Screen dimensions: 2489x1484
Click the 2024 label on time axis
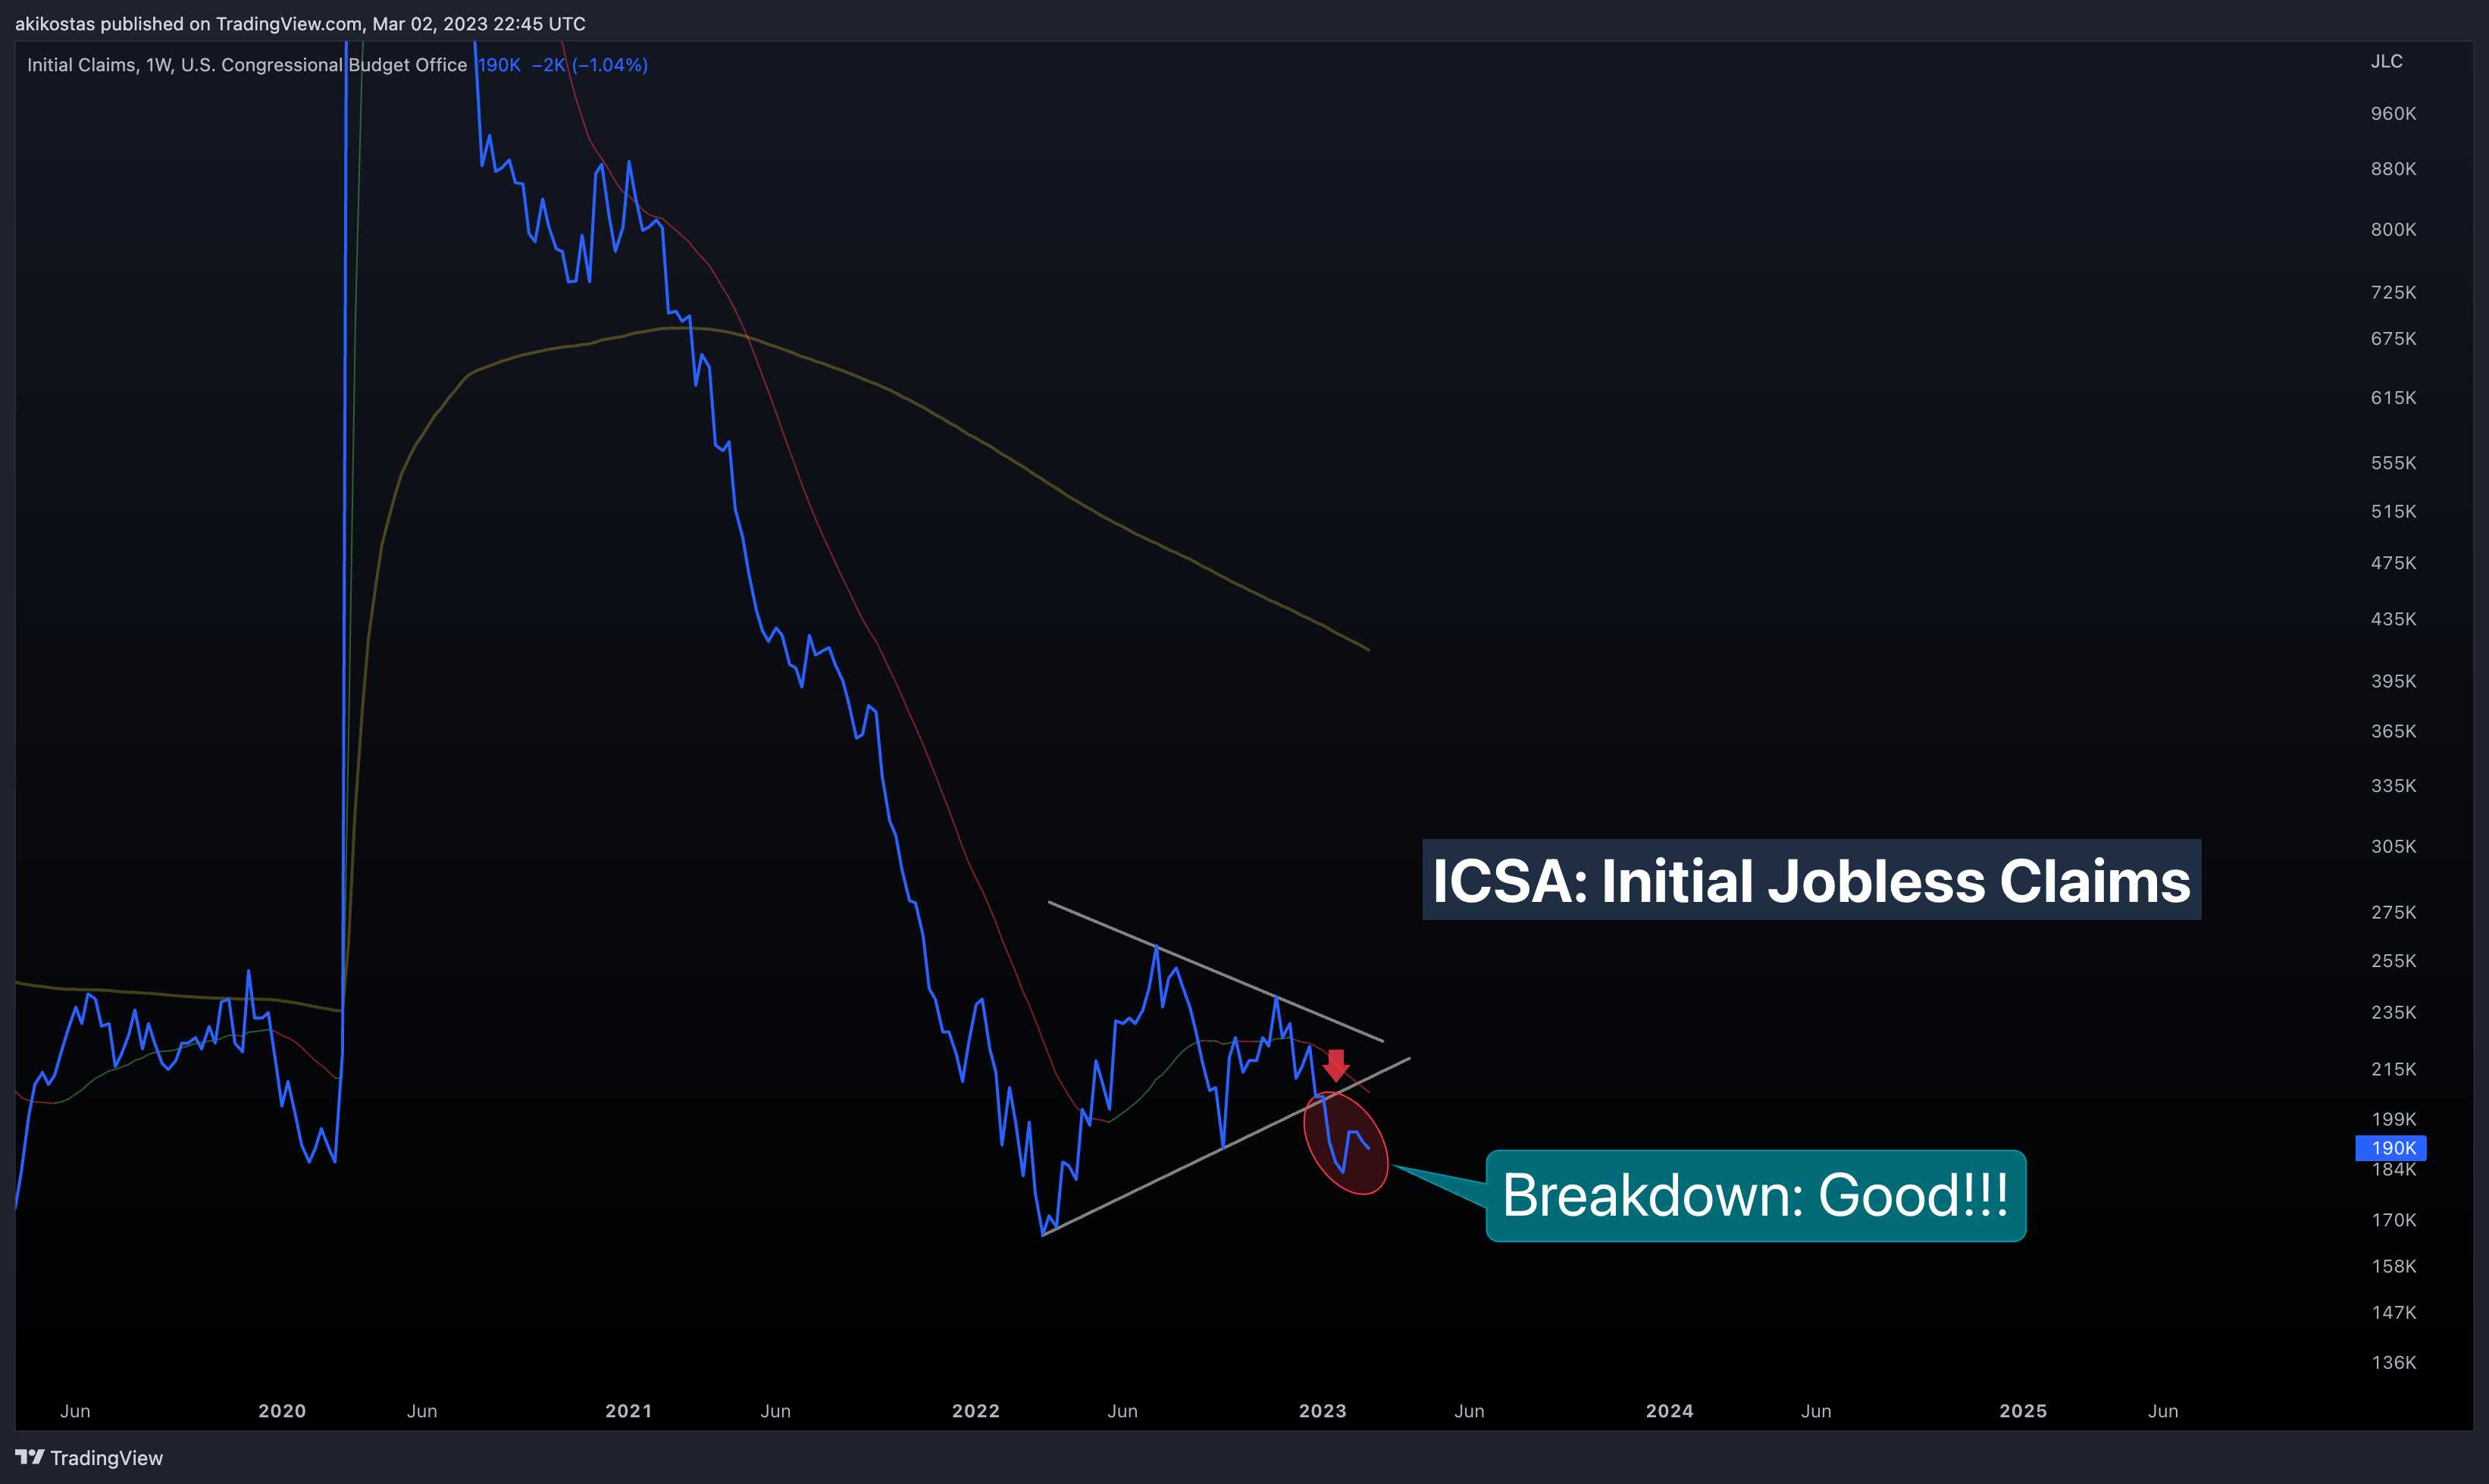pyautogui.click(x=1669, y=1411)
